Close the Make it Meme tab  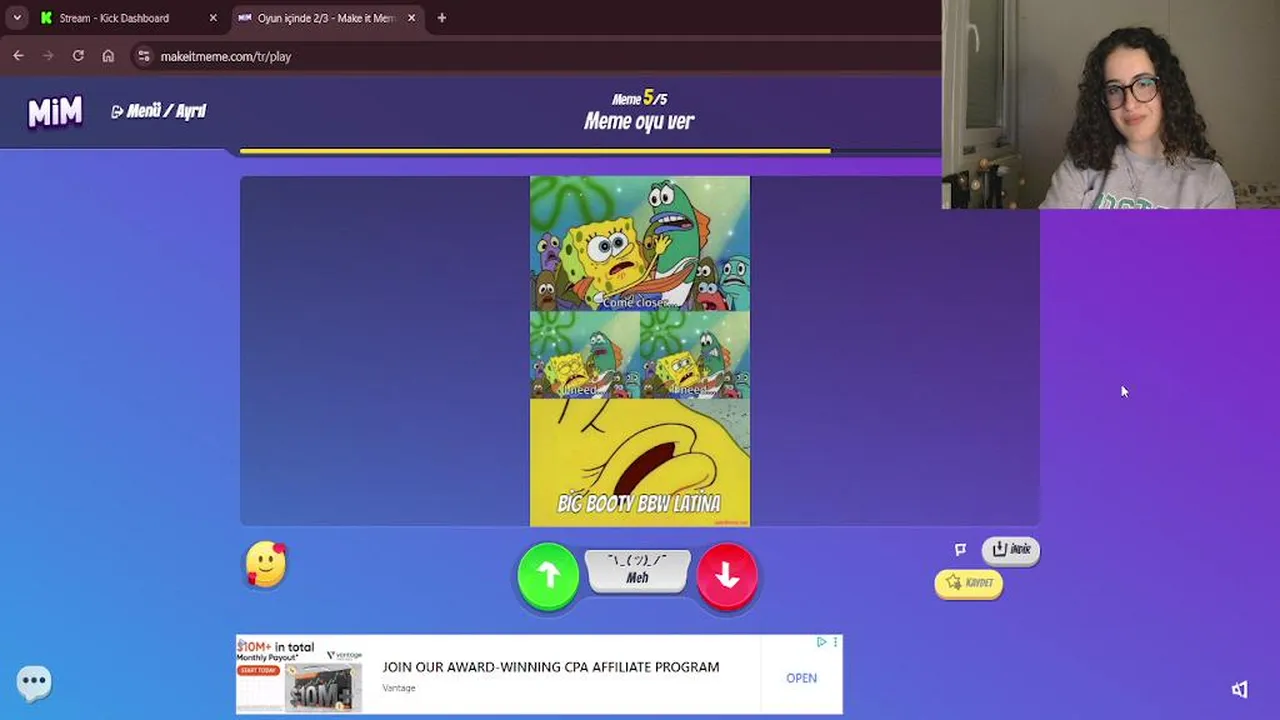coord(411,18)
